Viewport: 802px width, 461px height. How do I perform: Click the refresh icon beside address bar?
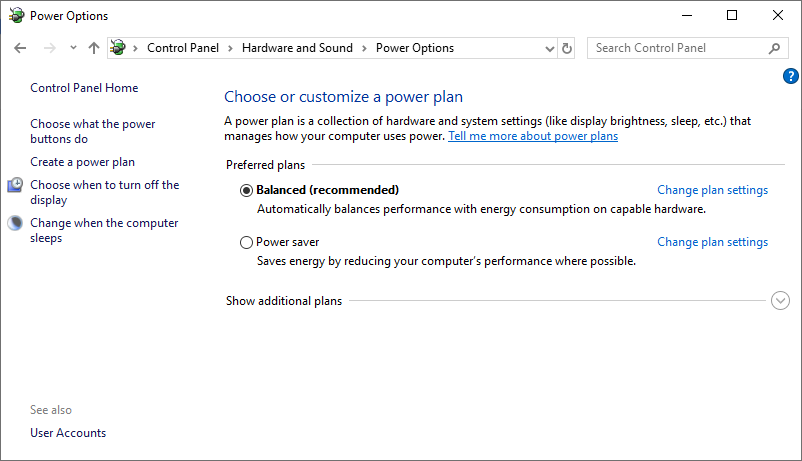click(x=567, y=48)
